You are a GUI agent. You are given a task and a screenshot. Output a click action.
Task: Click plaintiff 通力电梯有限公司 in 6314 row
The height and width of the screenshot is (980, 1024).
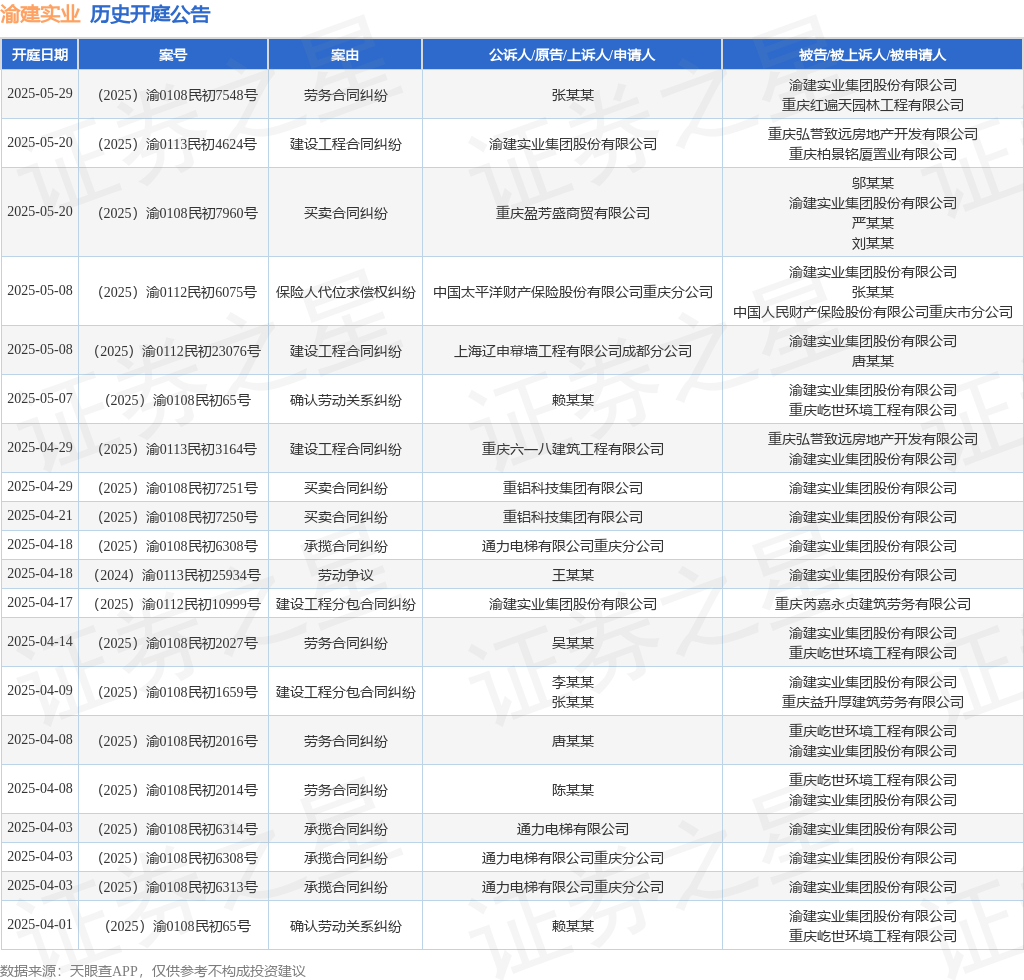pos(573,829)
